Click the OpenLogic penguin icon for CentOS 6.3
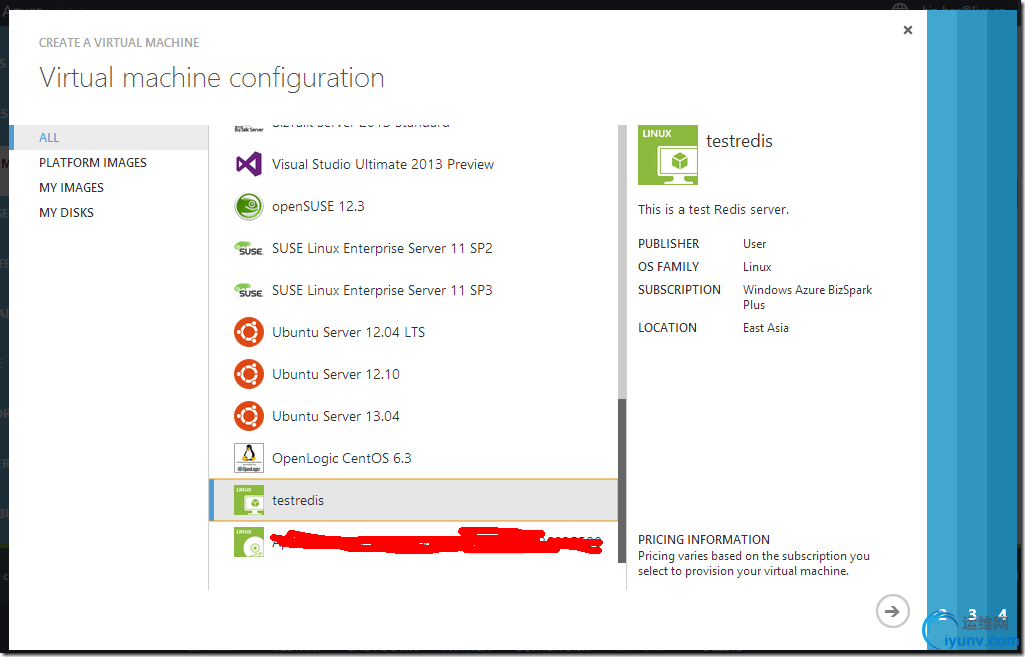 [249, 458]
